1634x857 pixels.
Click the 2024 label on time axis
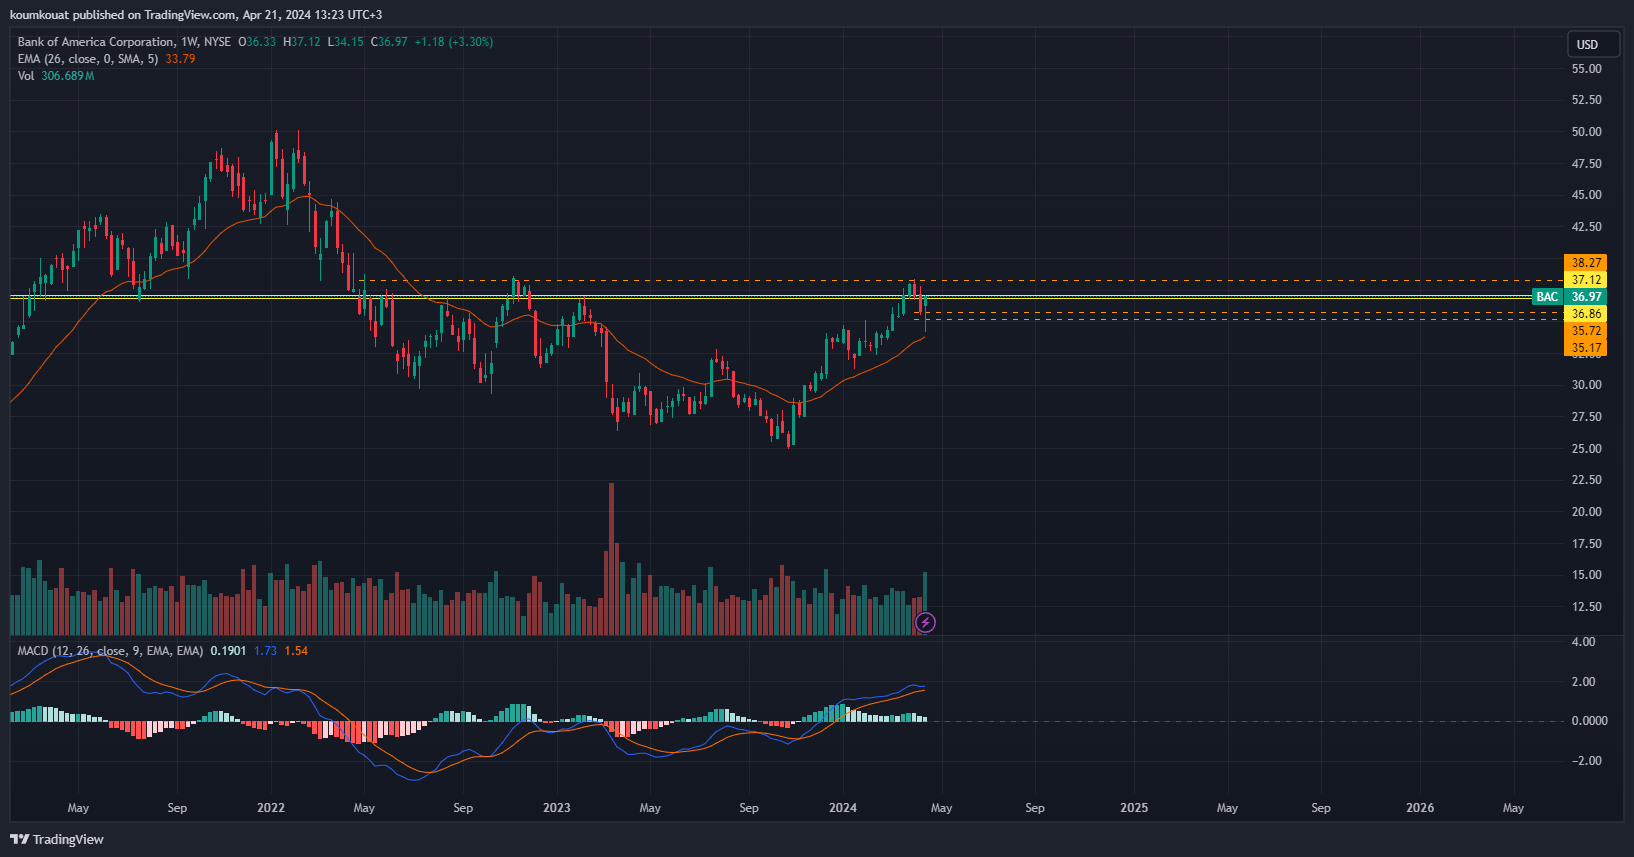[843, 808]
